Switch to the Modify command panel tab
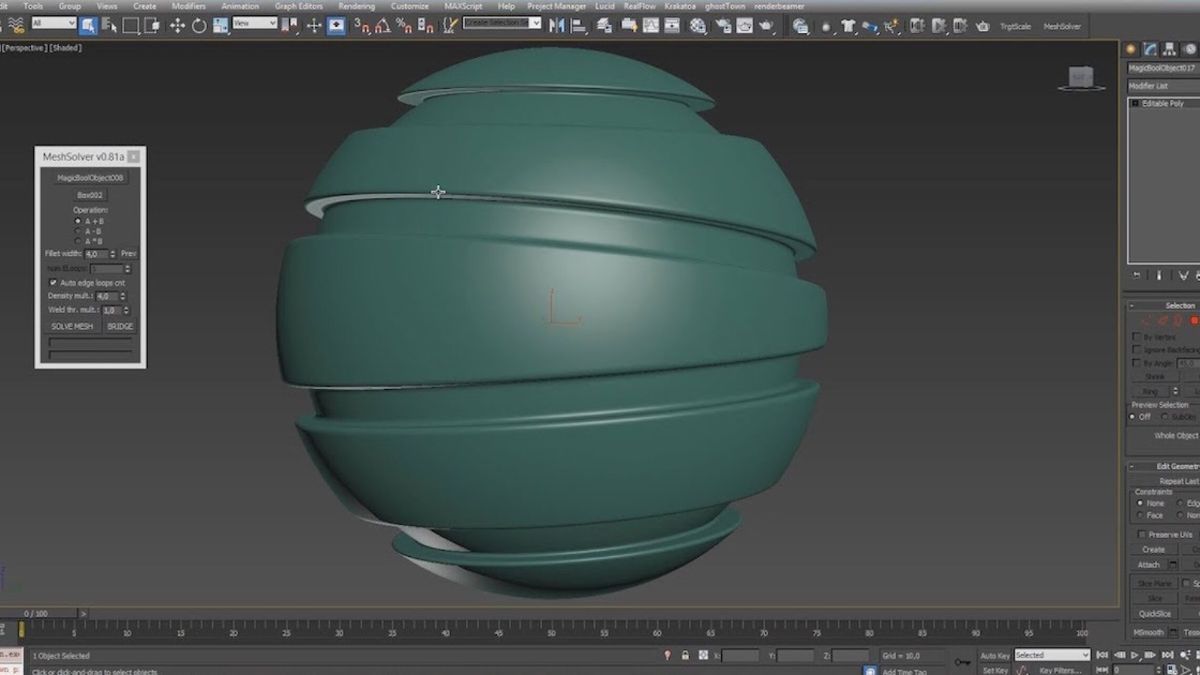 [x=1151, y=48]
